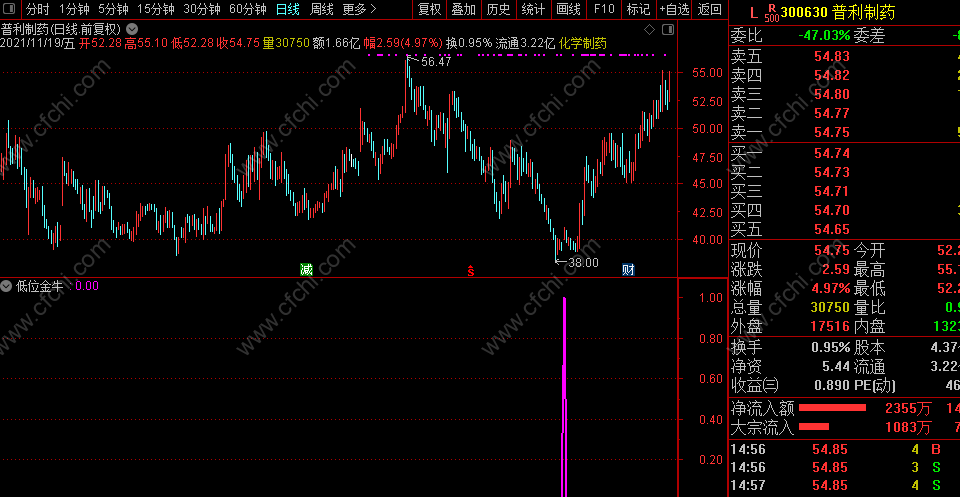Click 卖二 price 54.77
Screen dimensions: 960x497
tap(831, 113)
